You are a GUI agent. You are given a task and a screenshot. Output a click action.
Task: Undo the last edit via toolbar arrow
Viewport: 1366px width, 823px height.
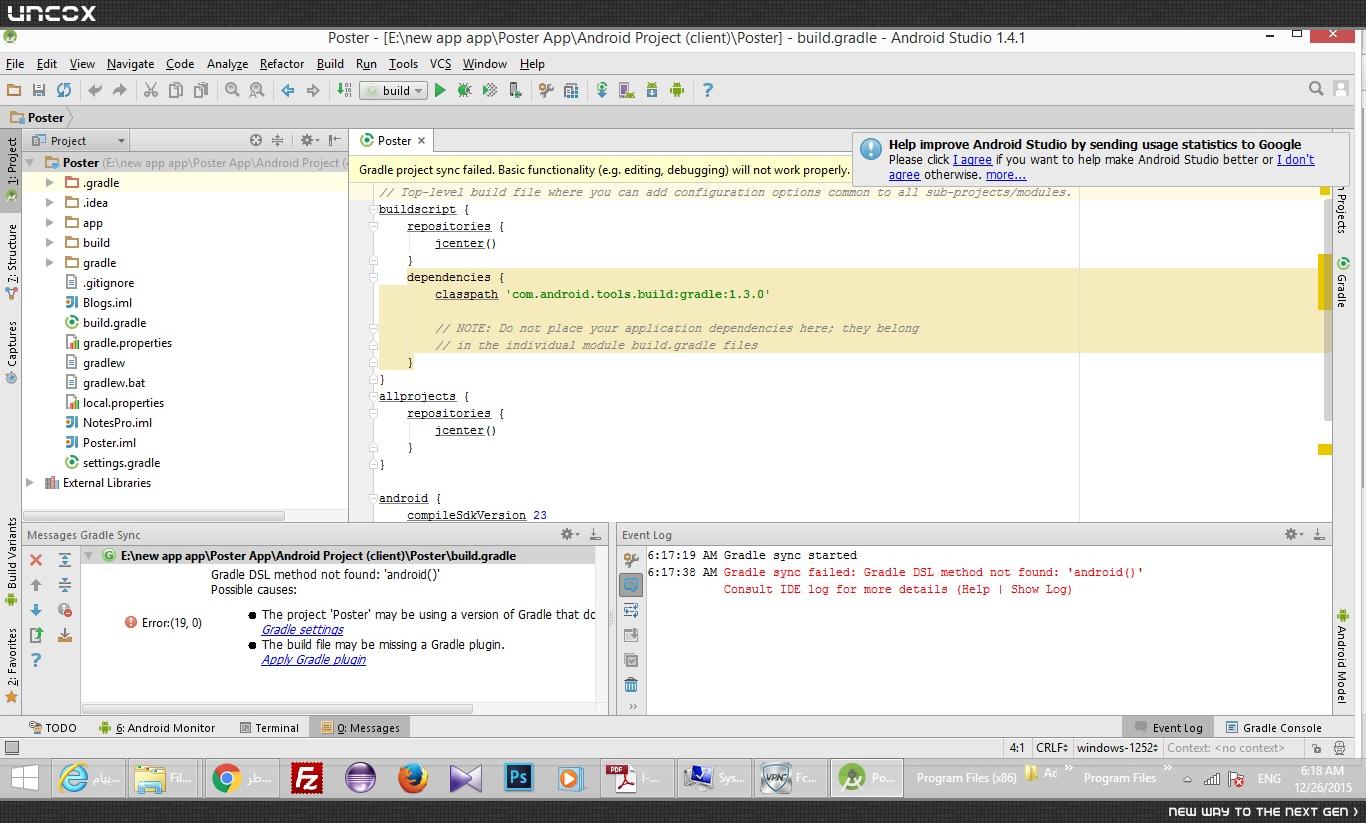(95, 90)
